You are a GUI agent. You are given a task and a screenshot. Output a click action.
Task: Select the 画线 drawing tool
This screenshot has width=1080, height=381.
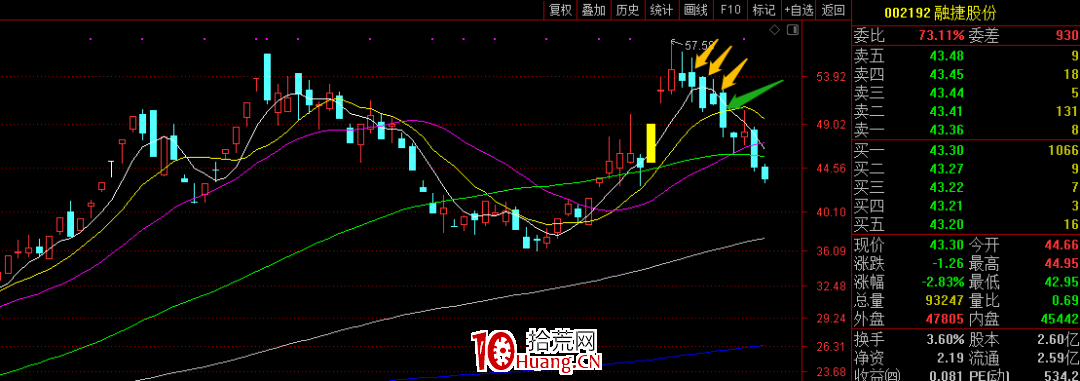[x=696, y=10]
